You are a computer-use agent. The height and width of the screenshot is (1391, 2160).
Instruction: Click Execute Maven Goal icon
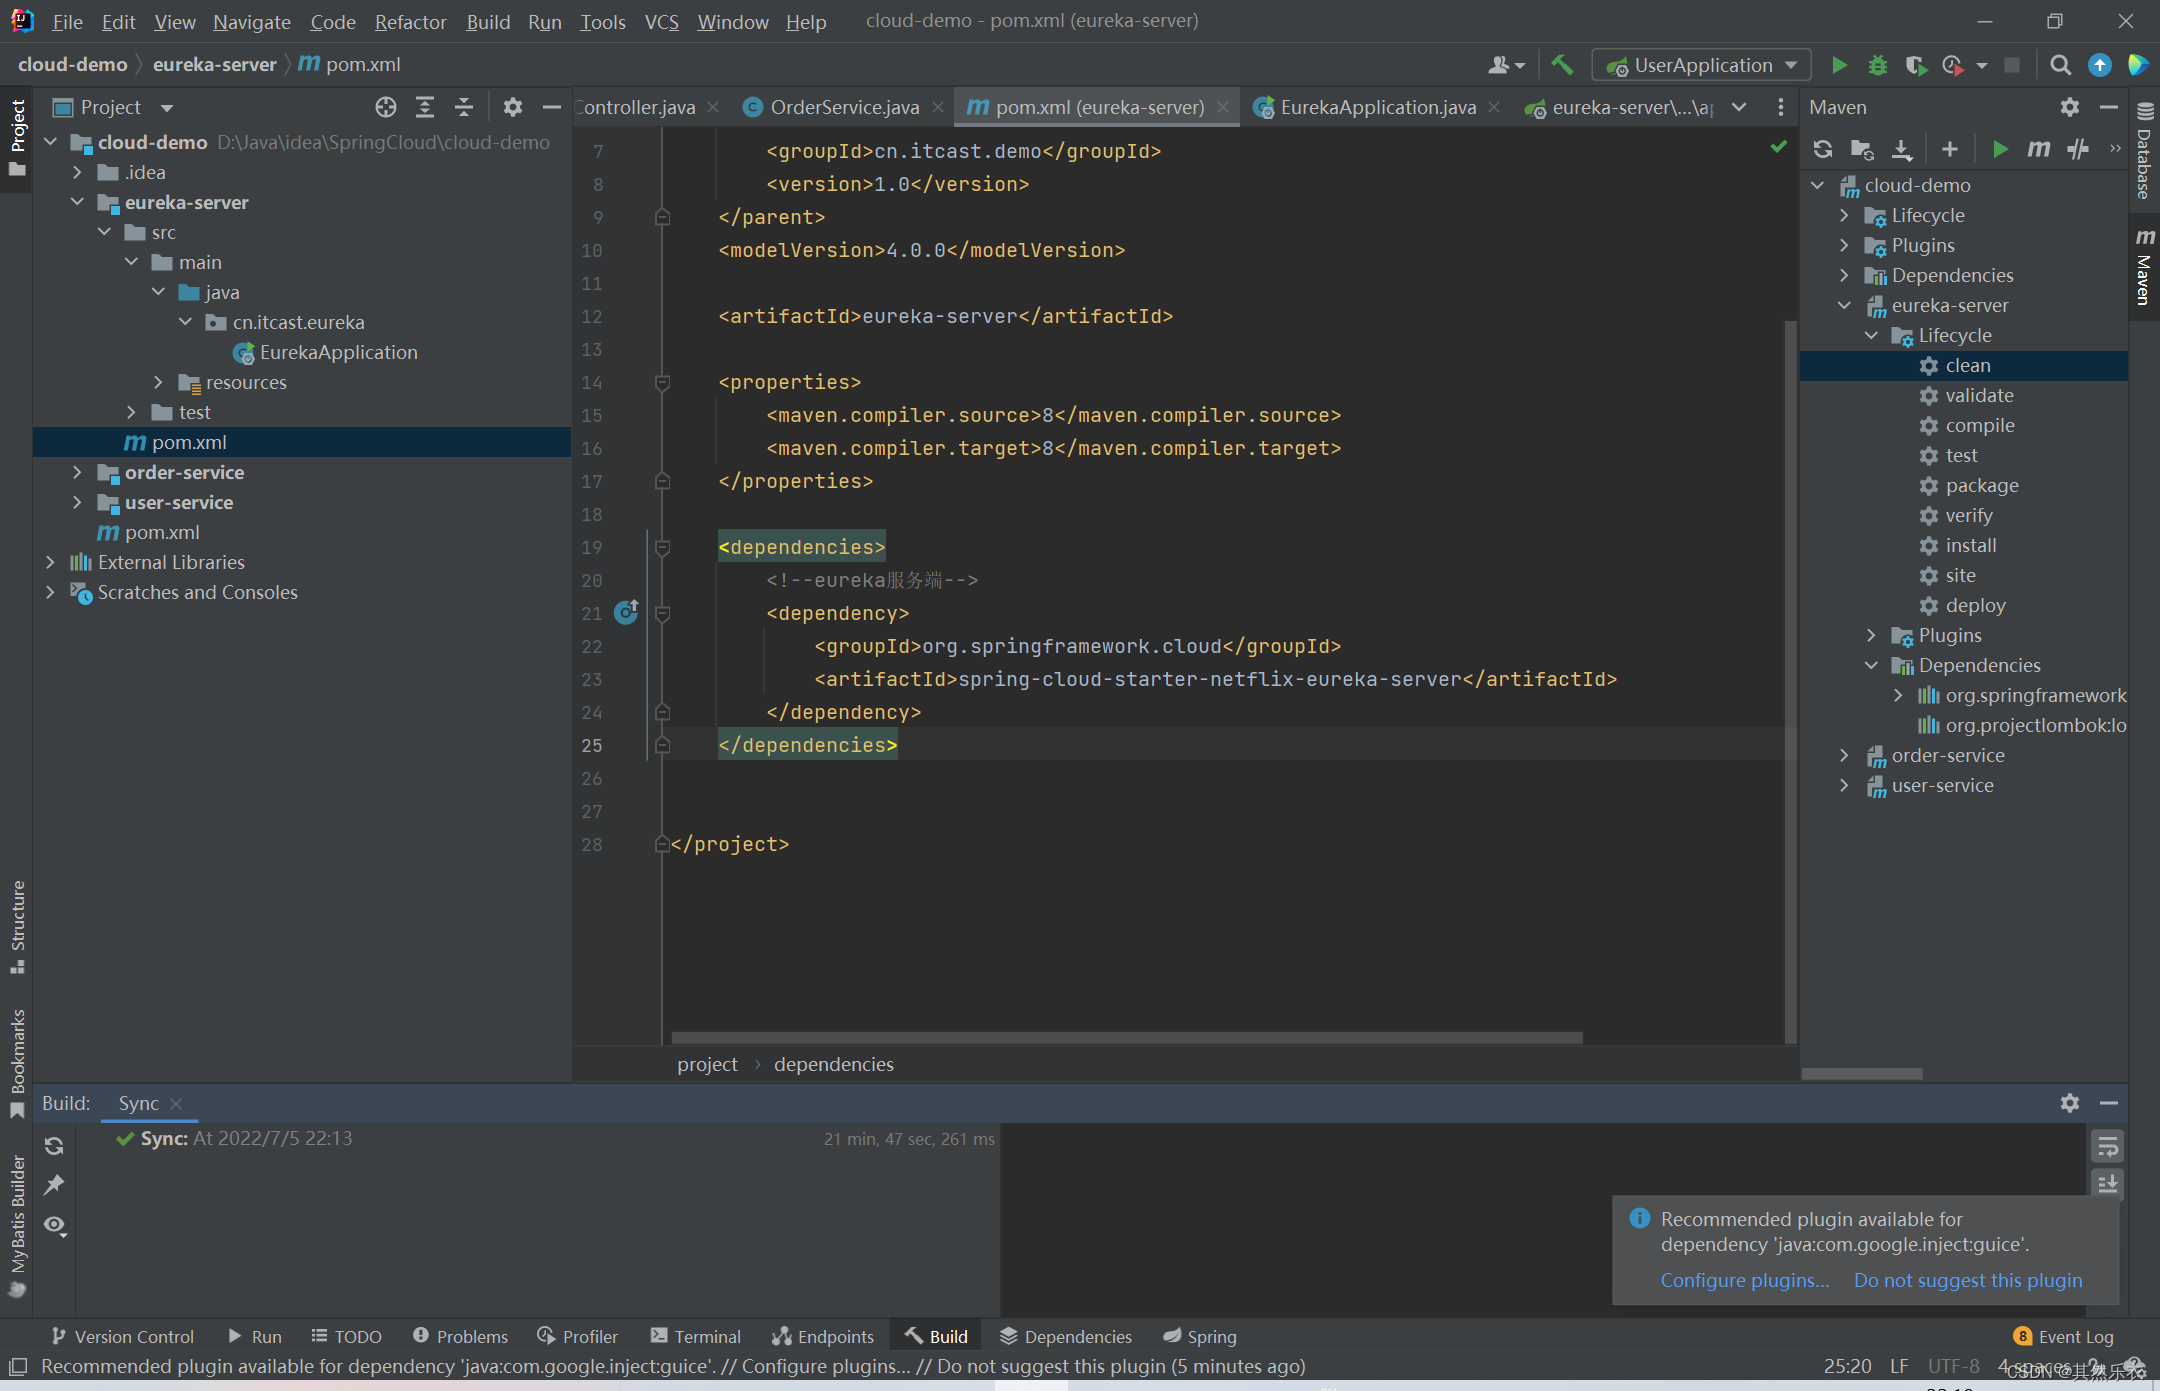(x=2038, y=149)
